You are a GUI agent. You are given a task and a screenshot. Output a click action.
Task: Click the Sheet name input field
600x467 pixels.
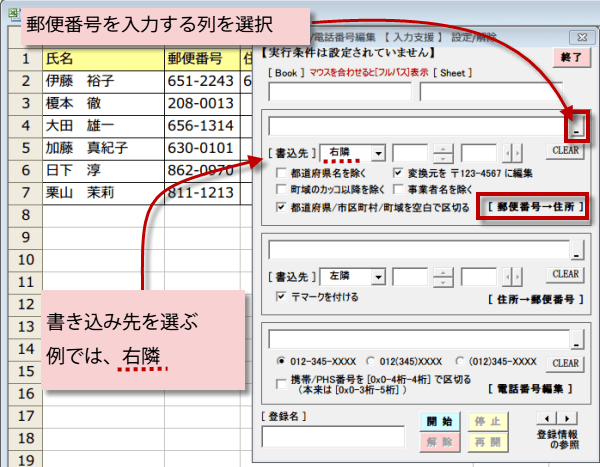point(491,91)
